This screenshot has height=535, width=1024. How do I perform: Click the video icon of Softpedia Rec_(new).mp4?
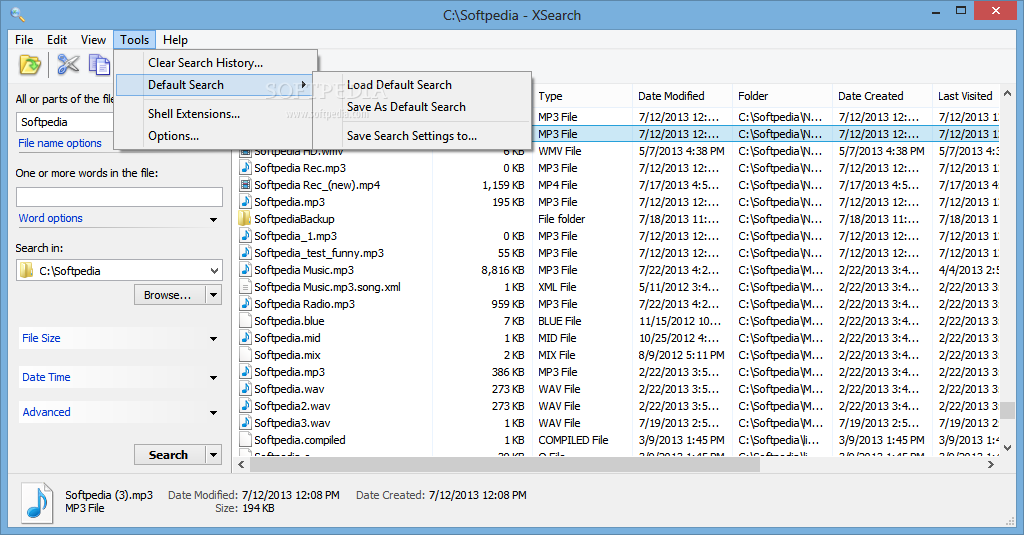click(x=246, y=185)
